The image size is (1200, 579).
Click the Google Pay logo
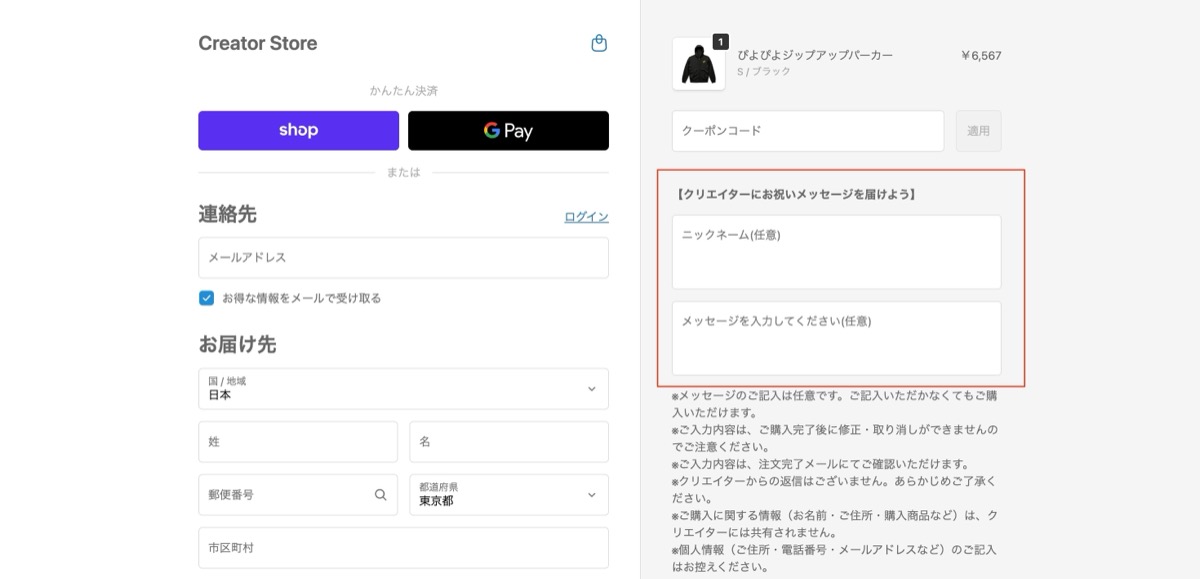(x=508, y=130)
